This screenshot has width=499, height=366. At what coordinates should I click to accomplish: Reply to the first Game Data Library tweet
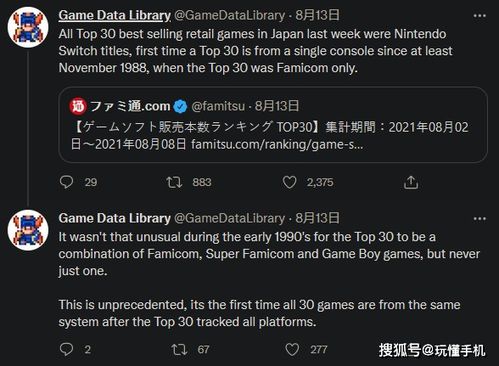66,182
